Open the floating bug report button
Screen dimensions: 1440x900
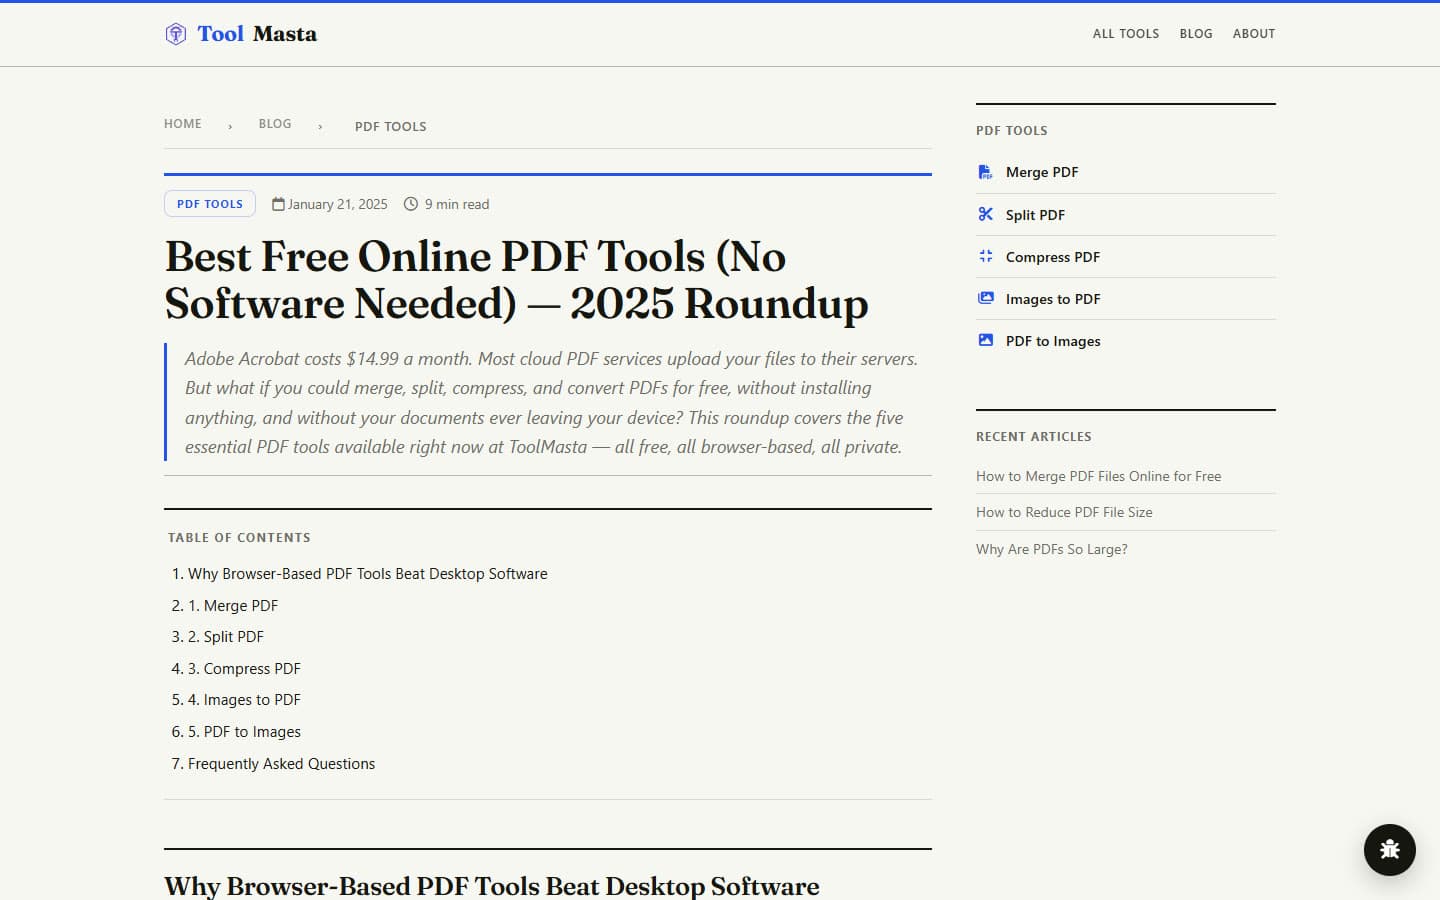tap(1390, 850)
